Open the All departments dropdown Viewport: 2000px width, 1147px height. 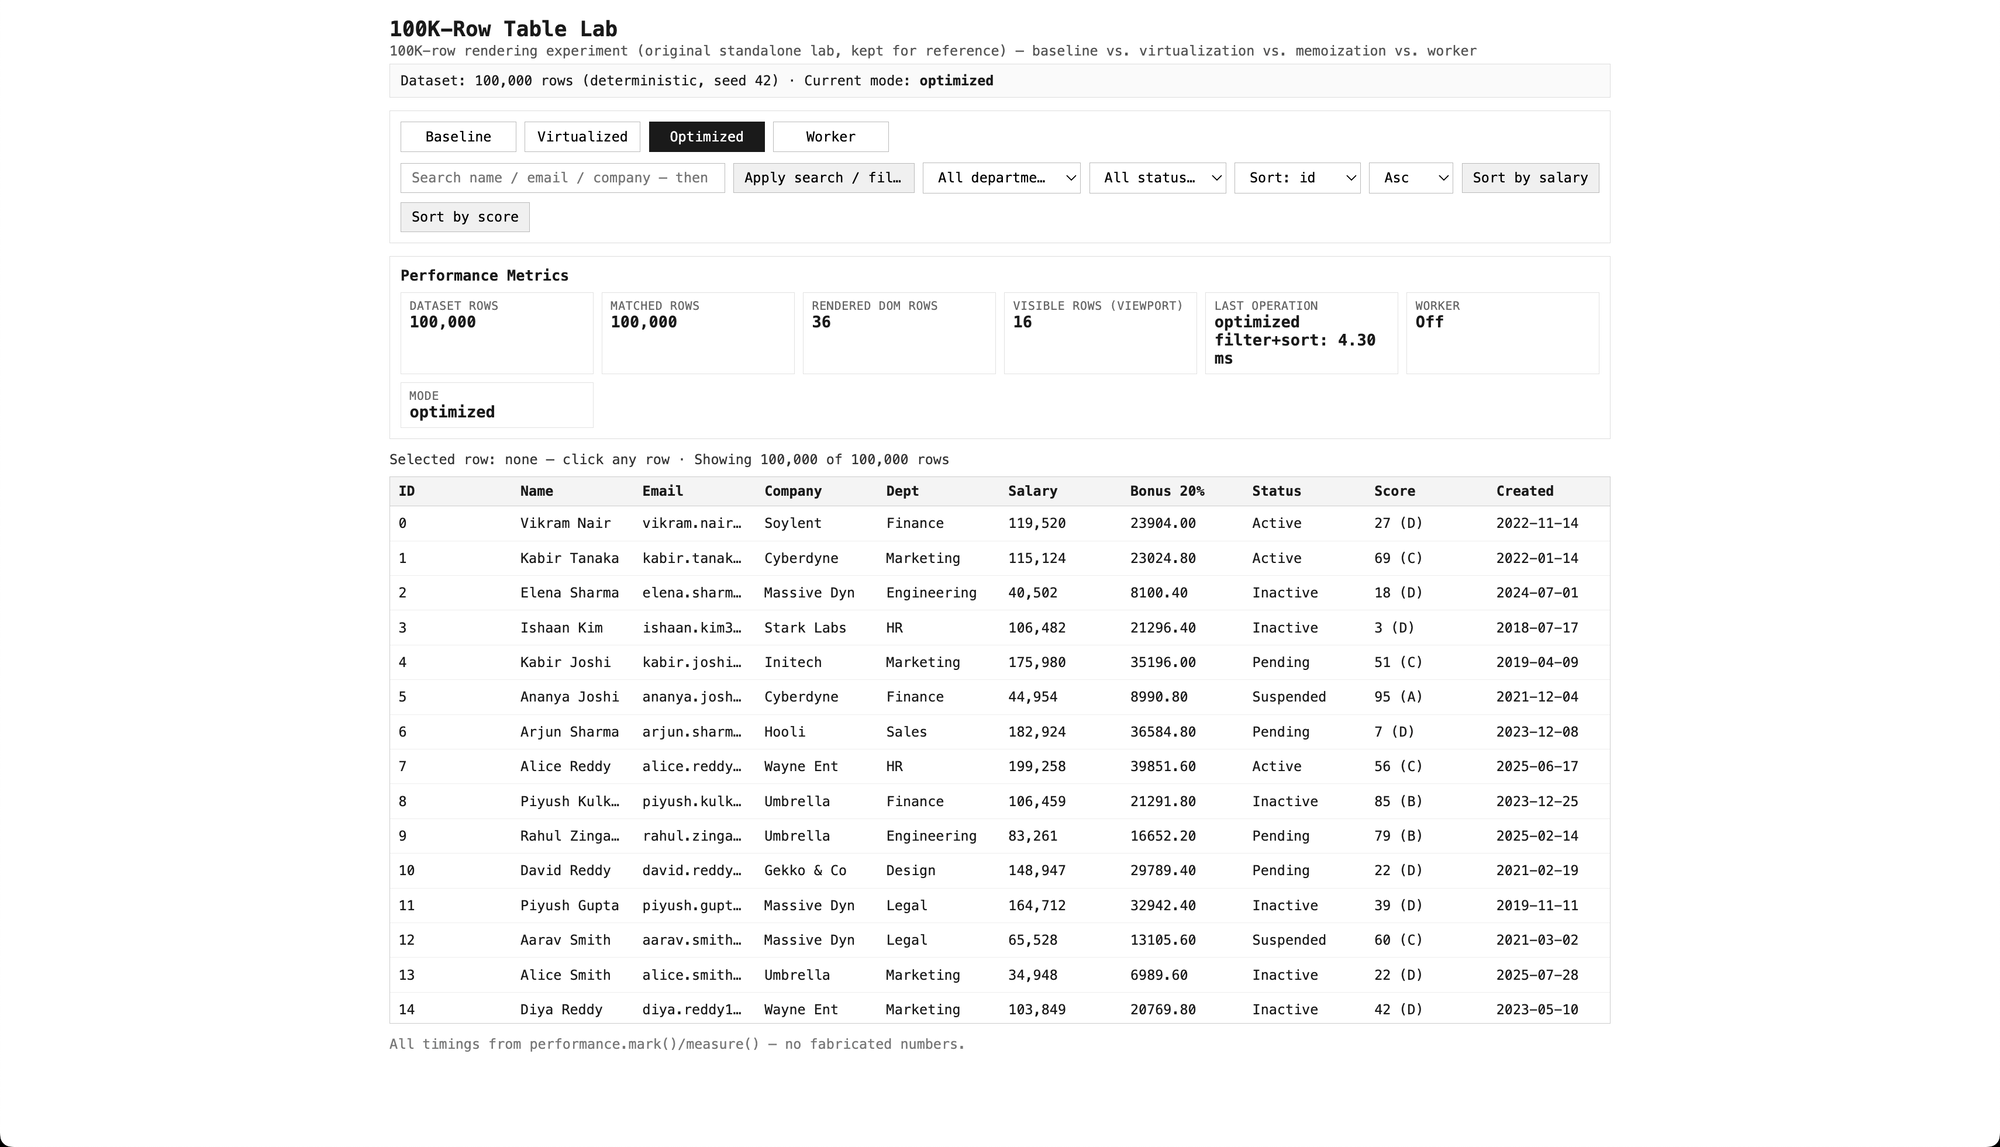(1001, 178)
